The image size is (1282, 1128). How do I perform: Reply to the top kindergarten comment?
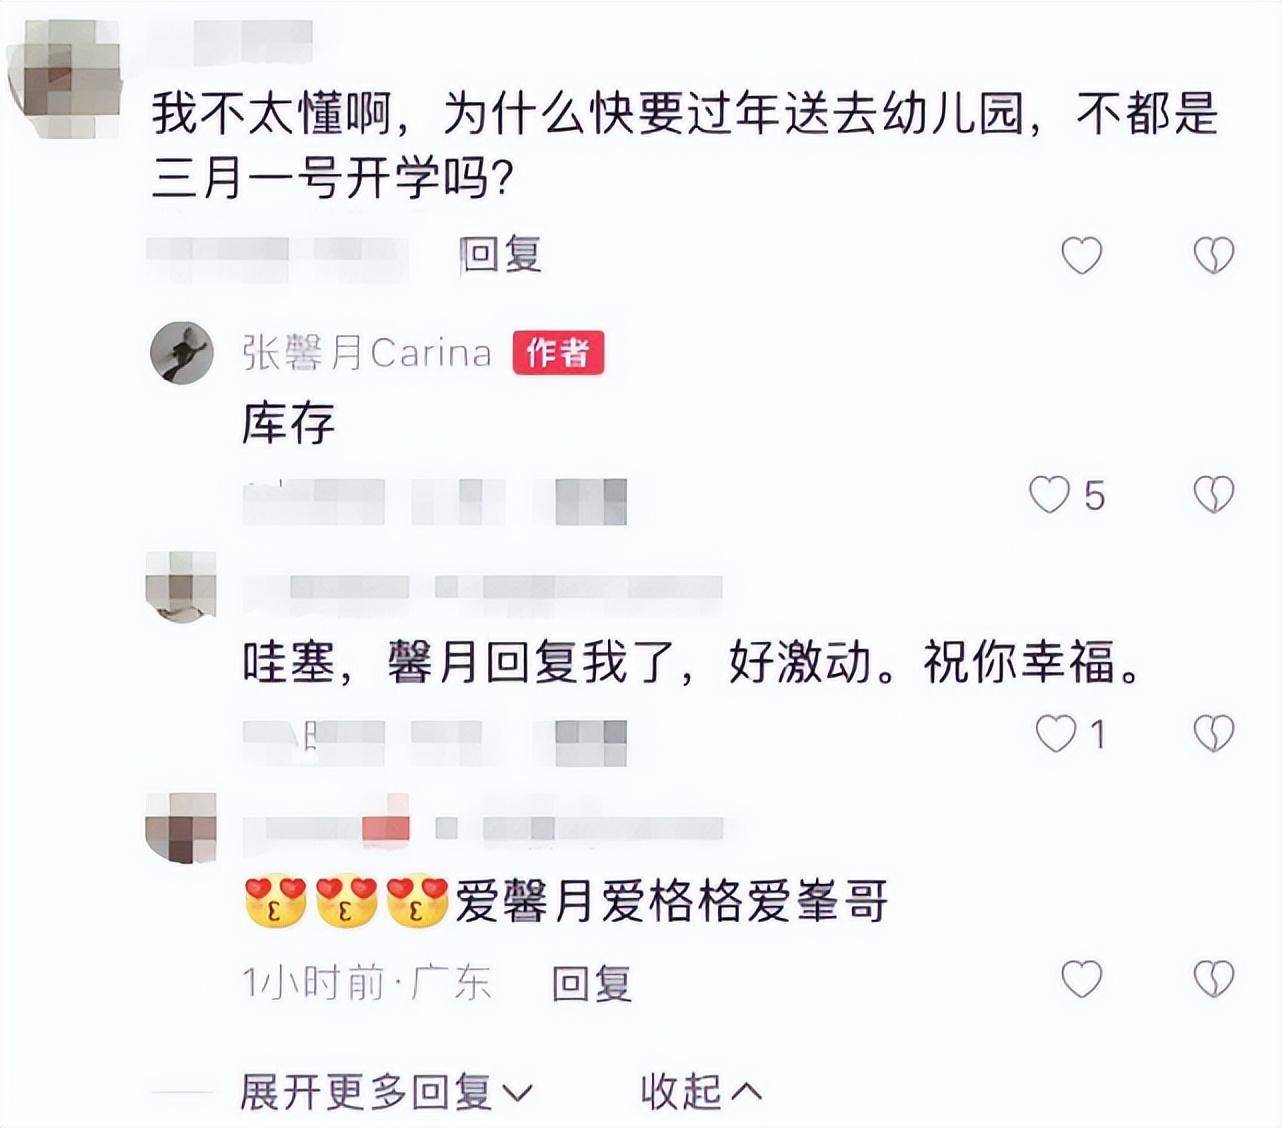[501, 255]
